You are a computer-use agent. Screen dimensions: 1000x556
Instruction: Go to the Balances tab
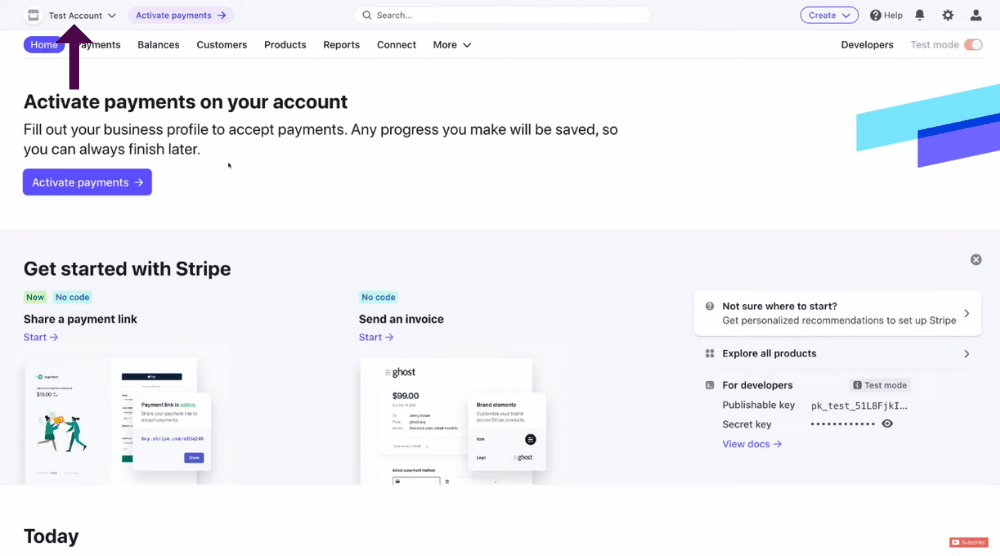[x=158, y=45]
